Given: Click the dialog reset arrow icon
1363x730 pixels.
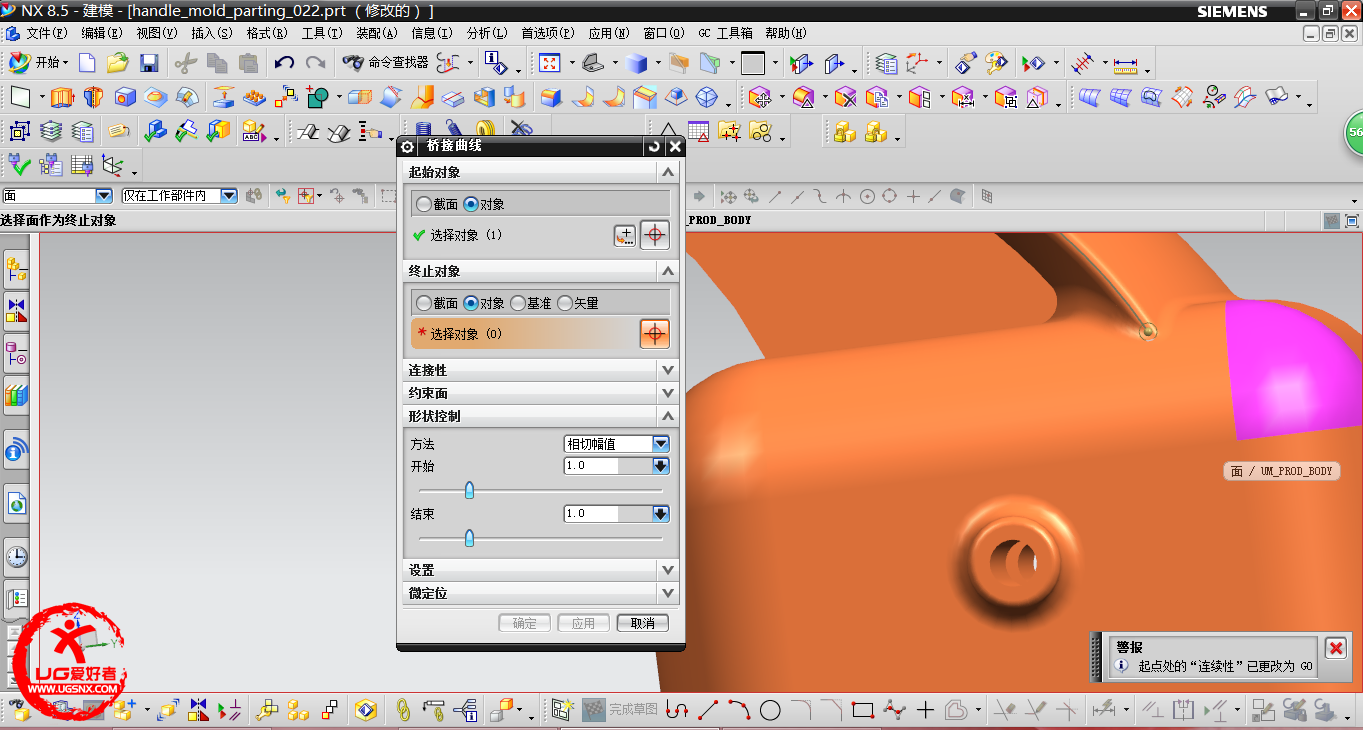Looking at the screenshot, I should (x=655, y=146).
